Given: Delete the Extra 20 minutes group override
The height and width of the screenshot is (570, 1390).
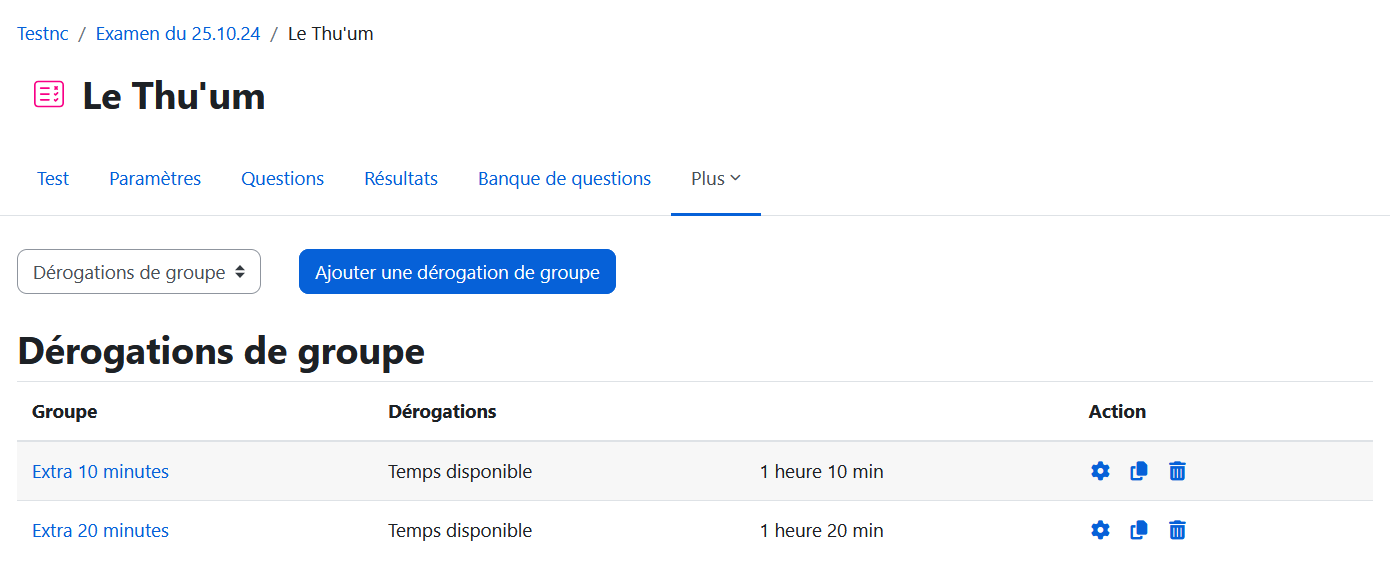Looking at the screenshot, I should 1177,530.
